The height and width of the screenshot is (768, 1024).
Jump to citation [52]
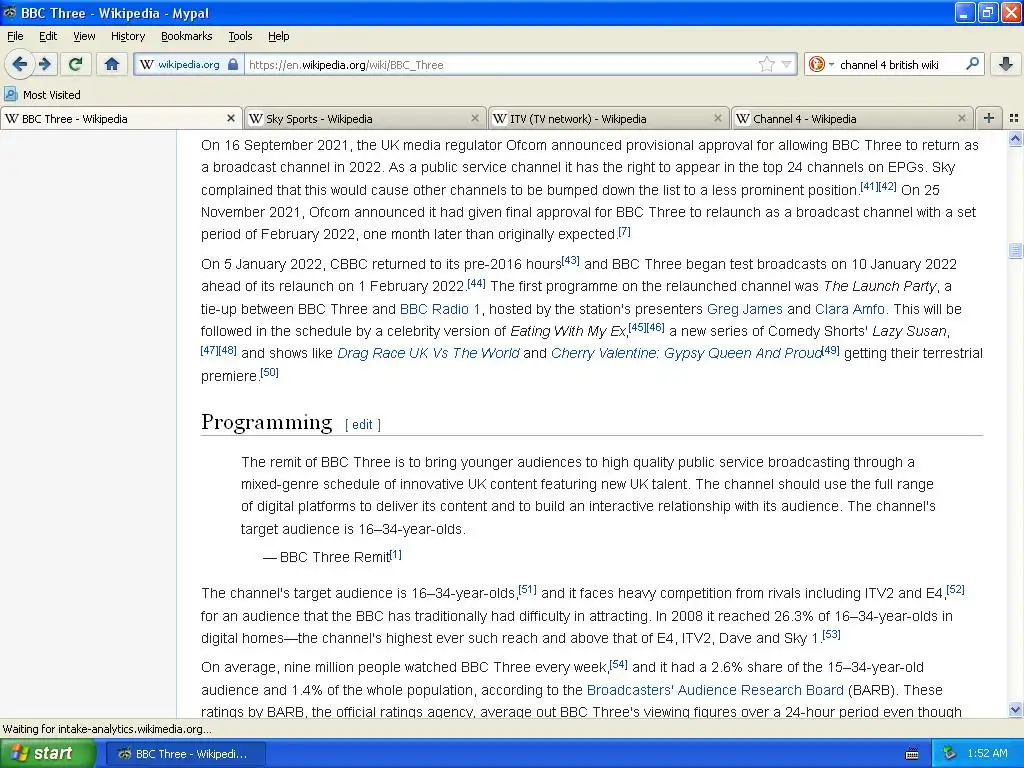click(955, 590)
